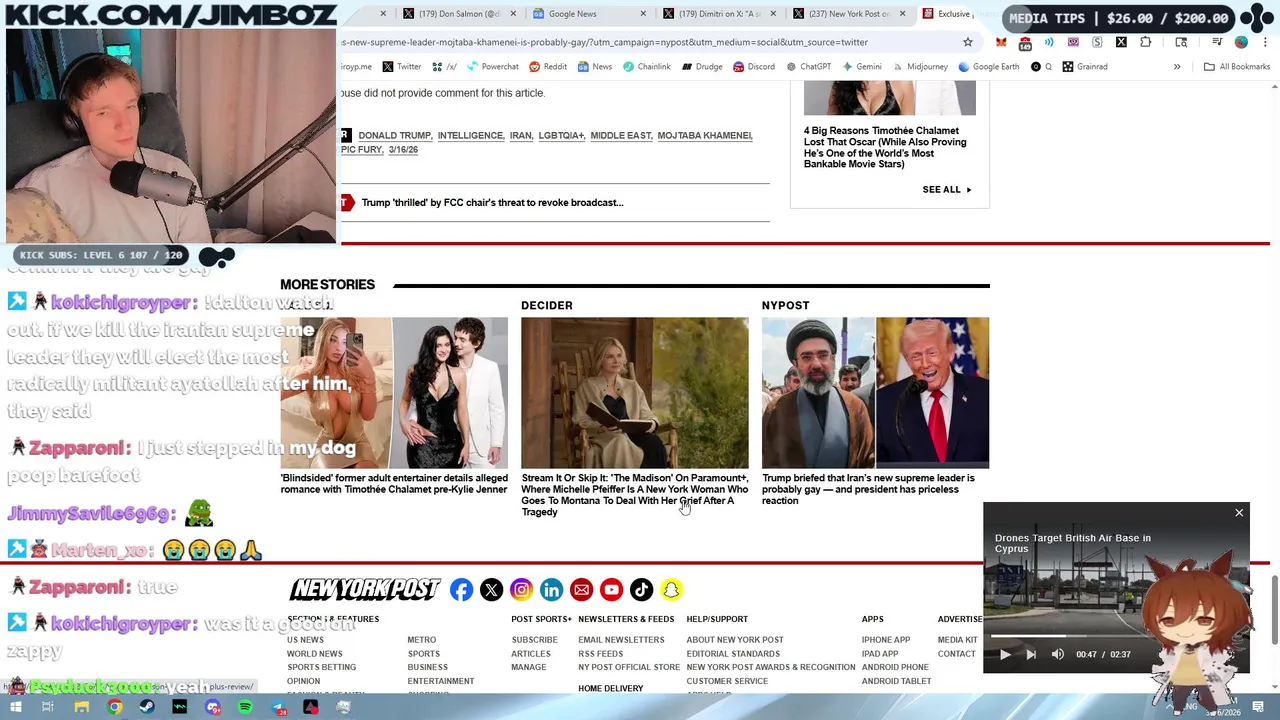Bookmark this page with the star icon
This screenshot has width=1280, height=720.
point(967,42)
